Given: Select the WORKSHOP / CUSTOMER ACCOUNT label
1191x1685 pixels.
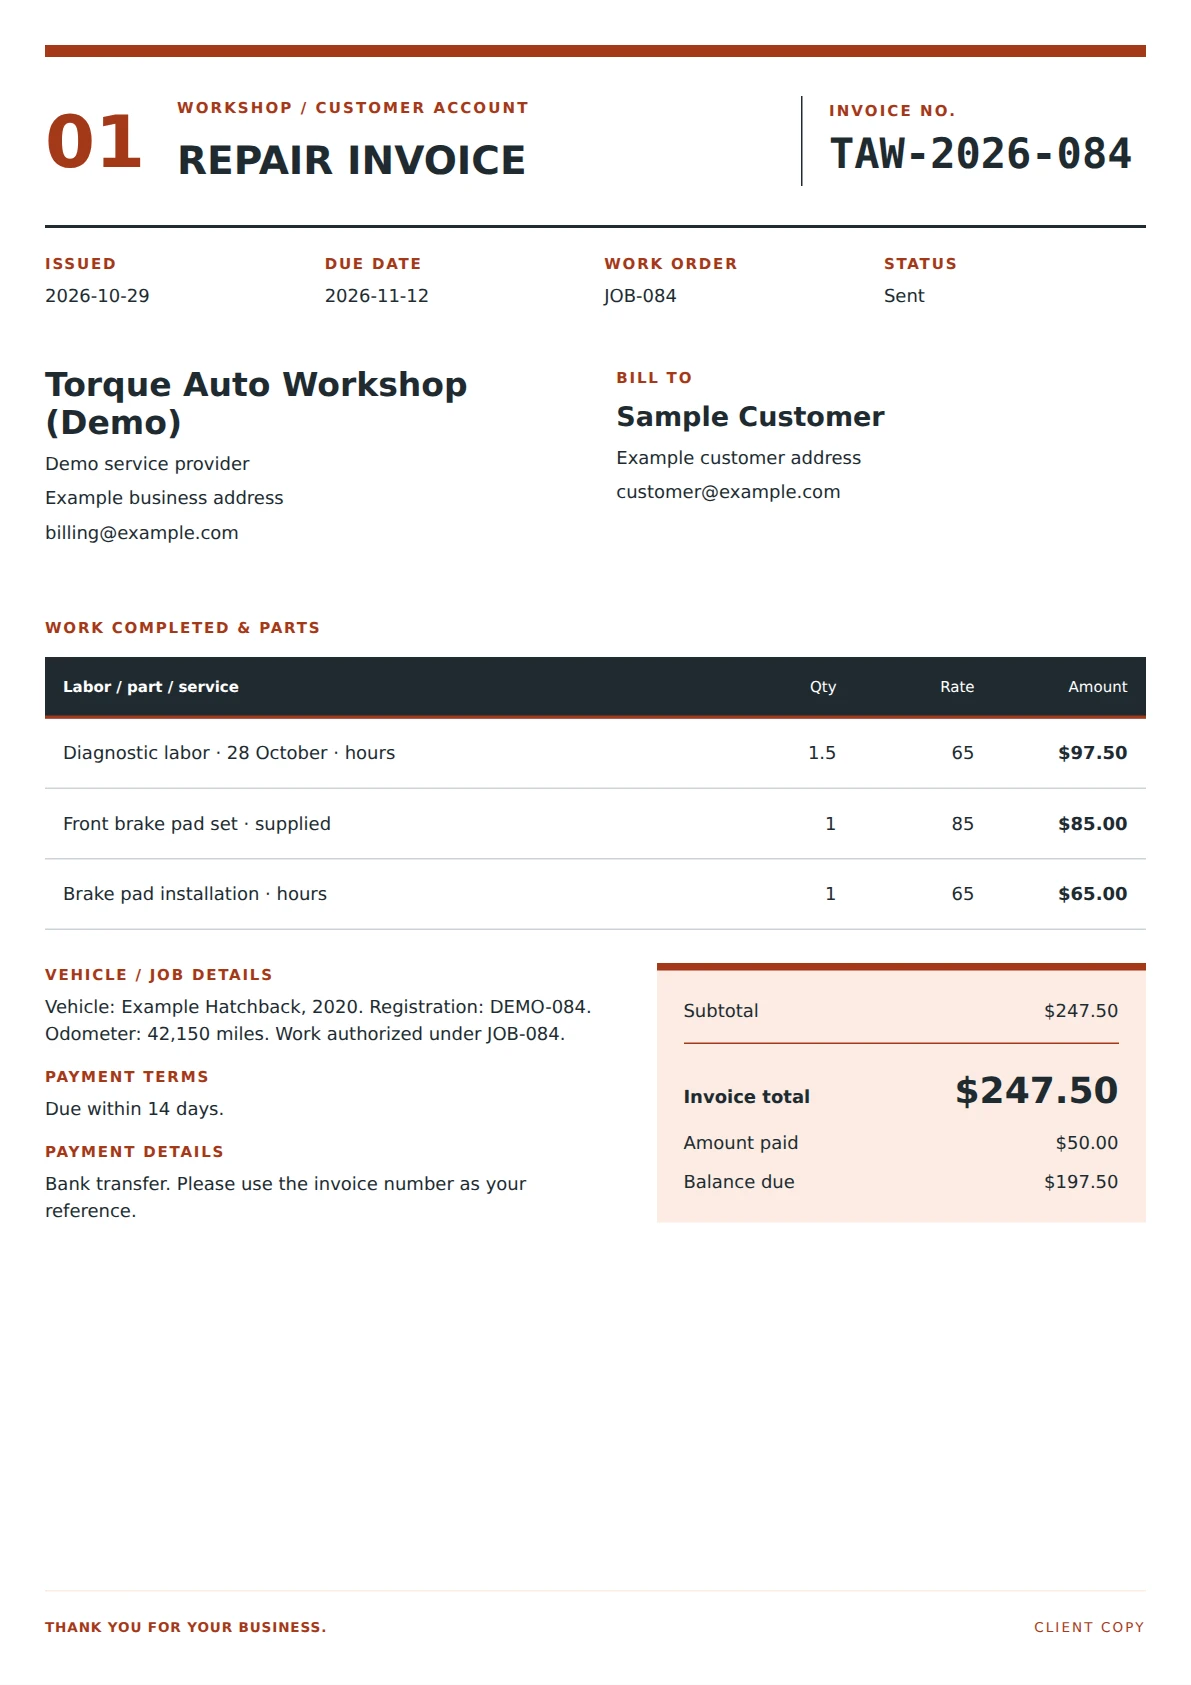Looking at the screenshot, I should click(353, 108).
